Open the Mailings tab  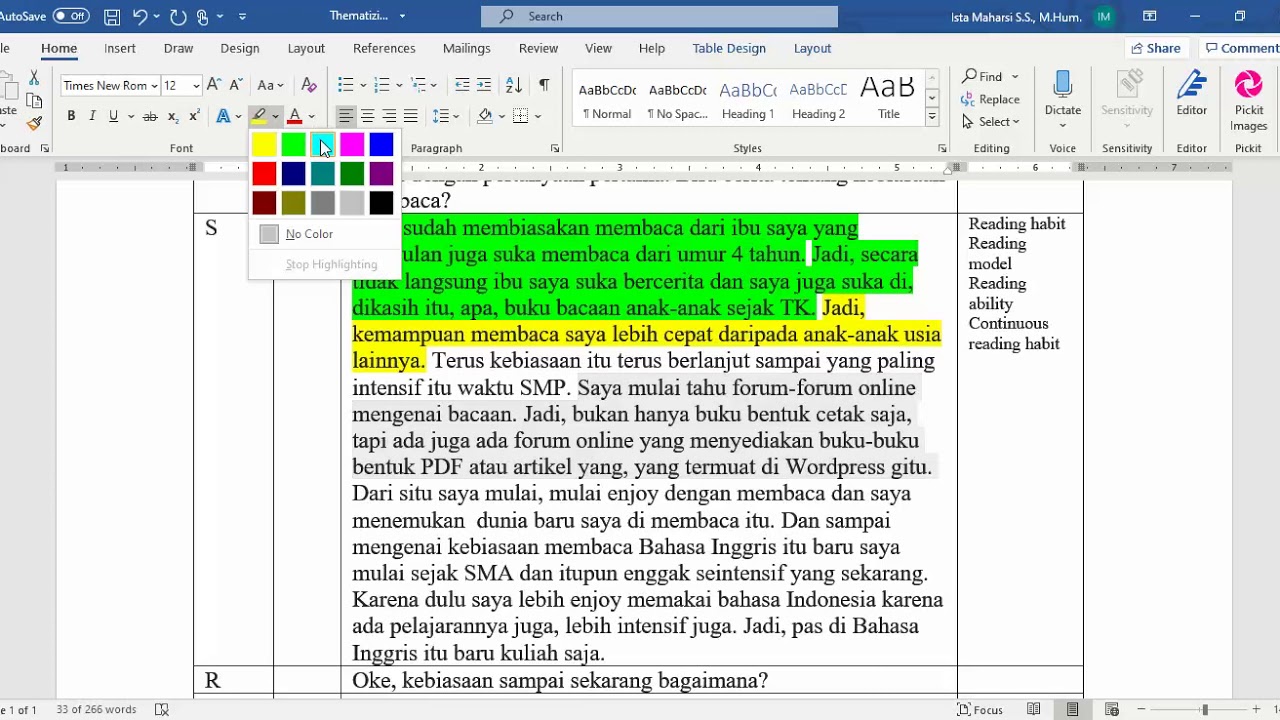467,48
